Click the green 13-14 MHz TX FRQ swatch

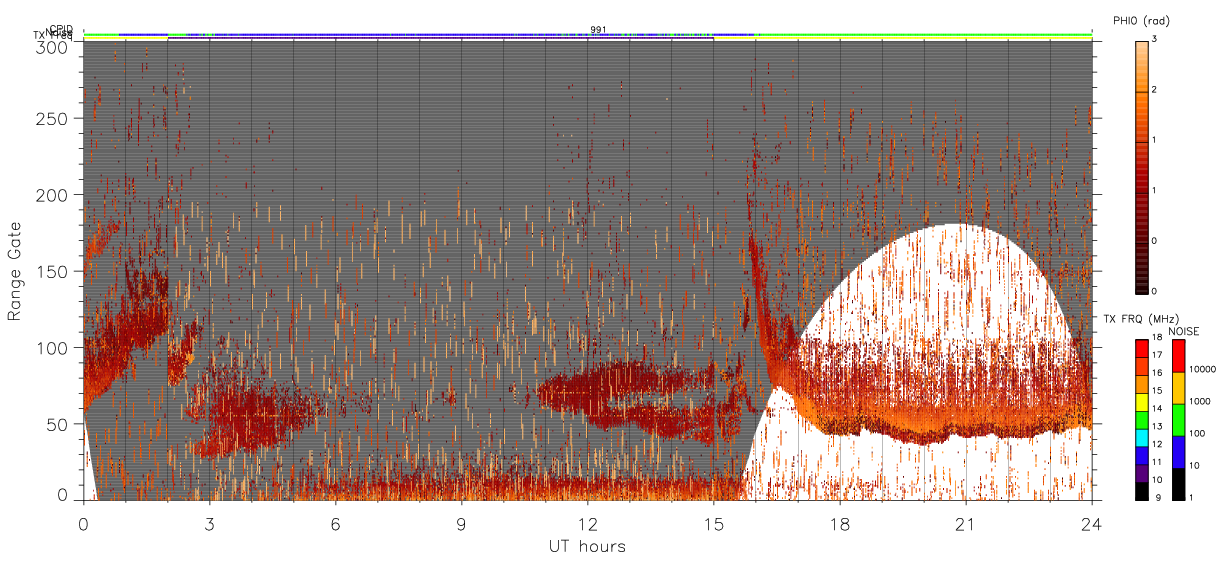[1142, 420]
